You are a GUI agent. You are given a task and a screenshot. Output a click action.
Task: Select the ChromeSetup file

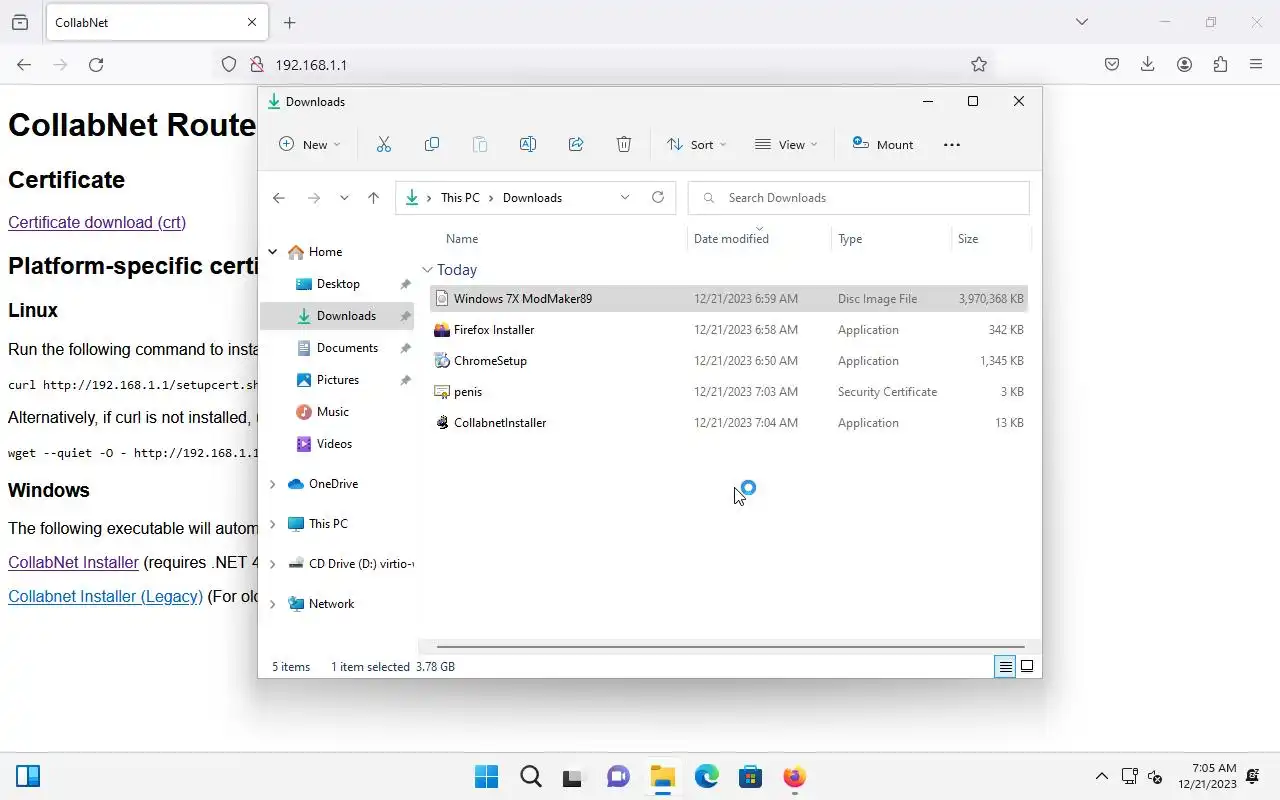(729, 361)
